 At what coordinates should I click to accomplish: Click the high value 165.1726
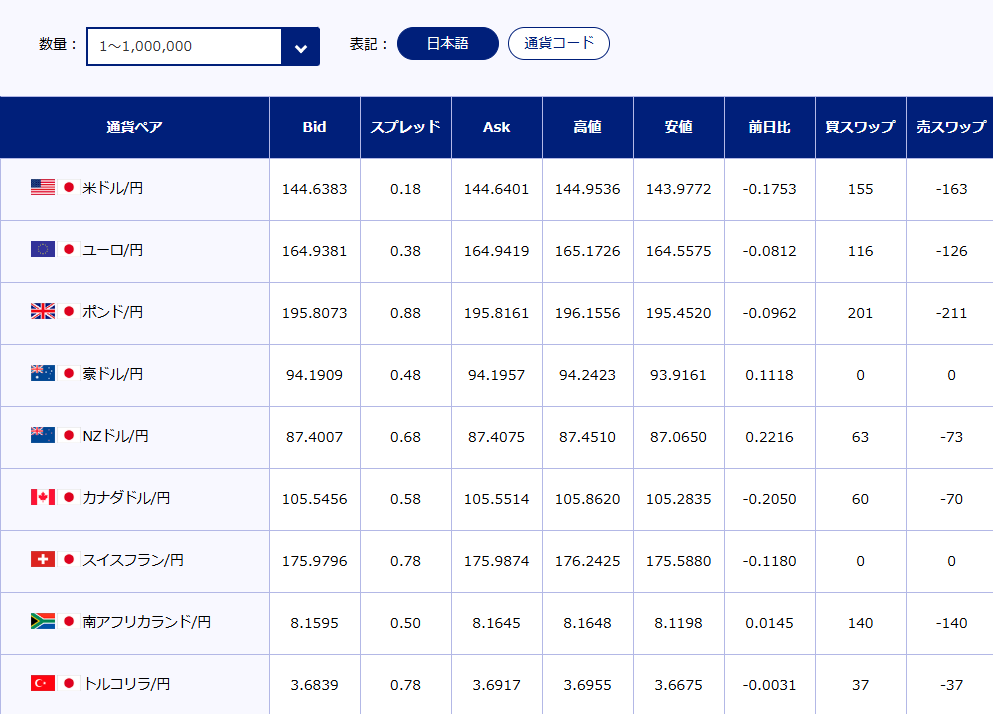(588, 252)
